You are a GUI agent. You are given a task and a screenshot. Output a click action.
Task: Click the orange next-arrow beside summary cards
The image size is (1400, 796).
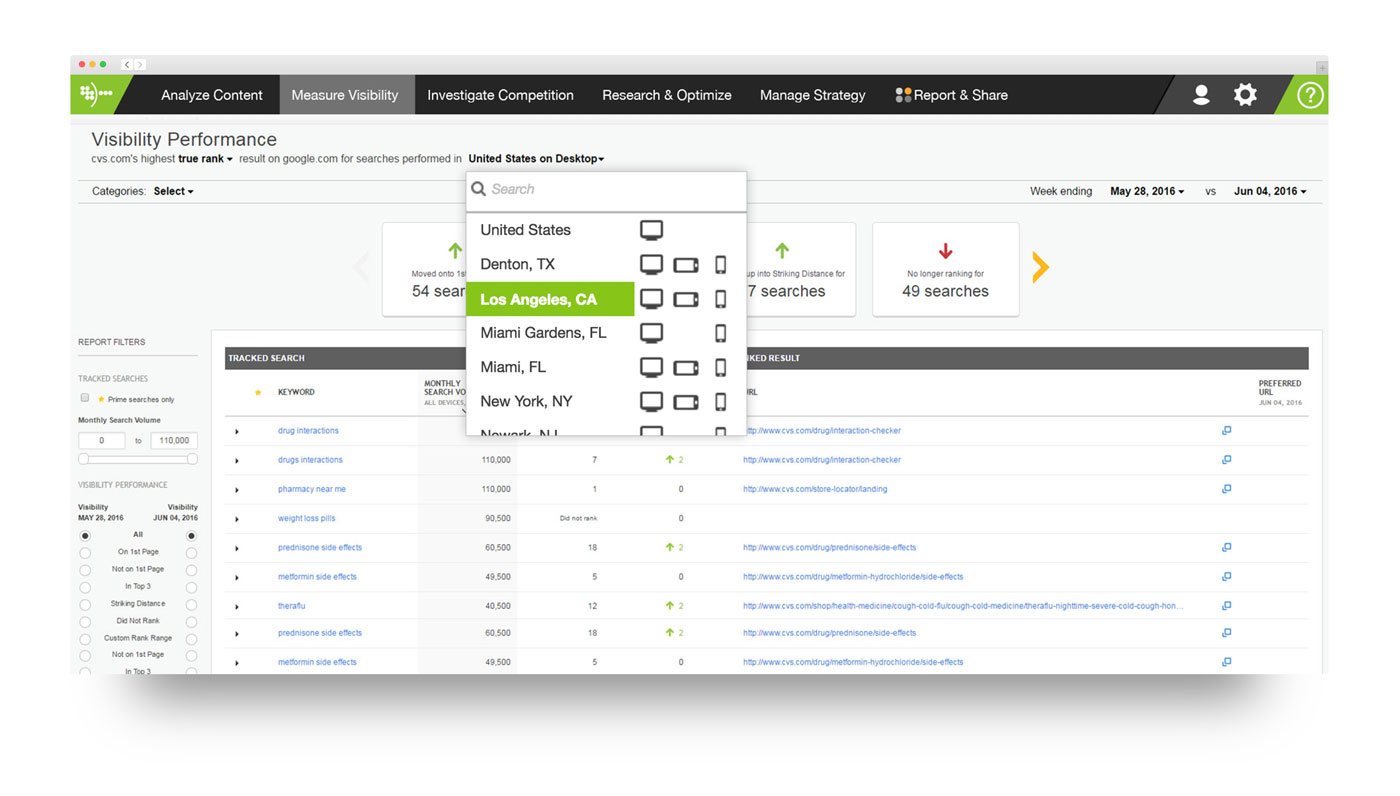pos(1041,267)
